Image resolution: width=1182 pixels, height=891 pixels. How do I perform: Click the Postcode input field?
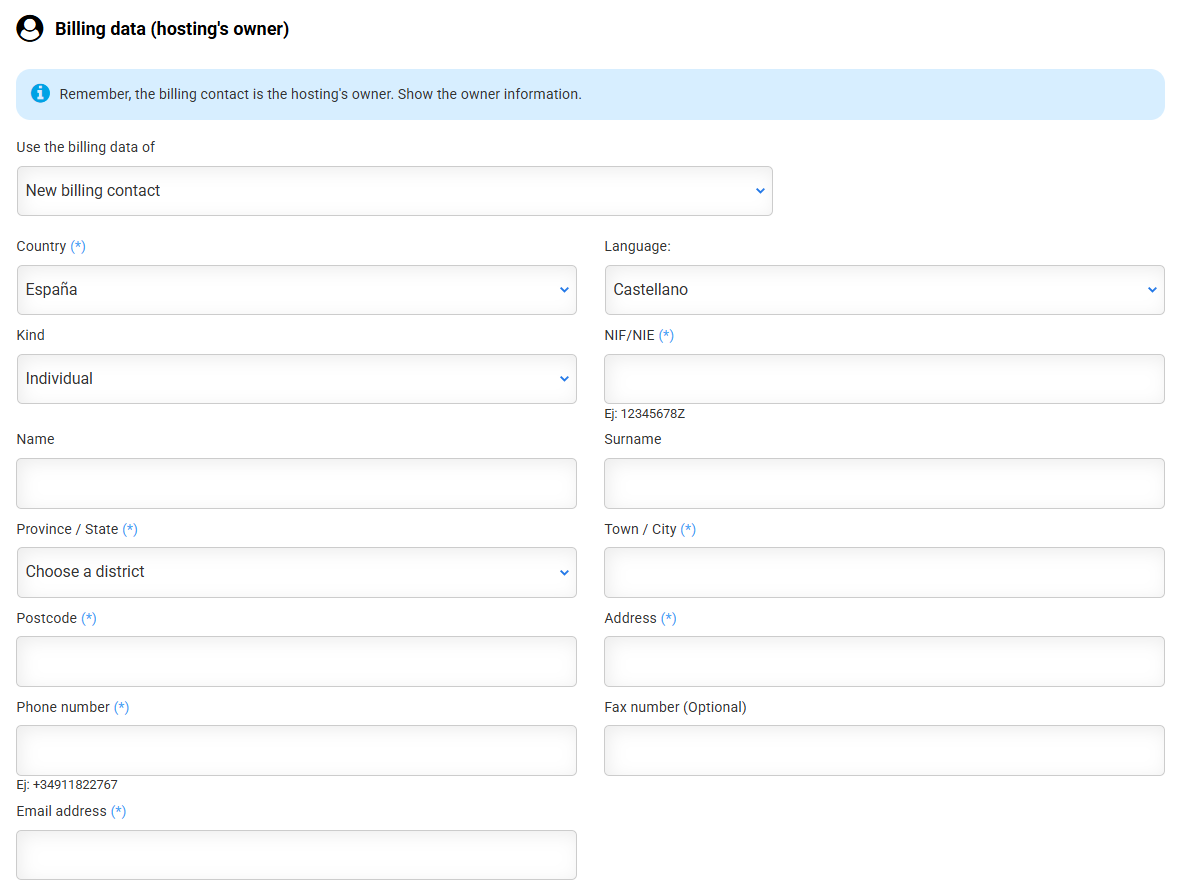[296, 661]
